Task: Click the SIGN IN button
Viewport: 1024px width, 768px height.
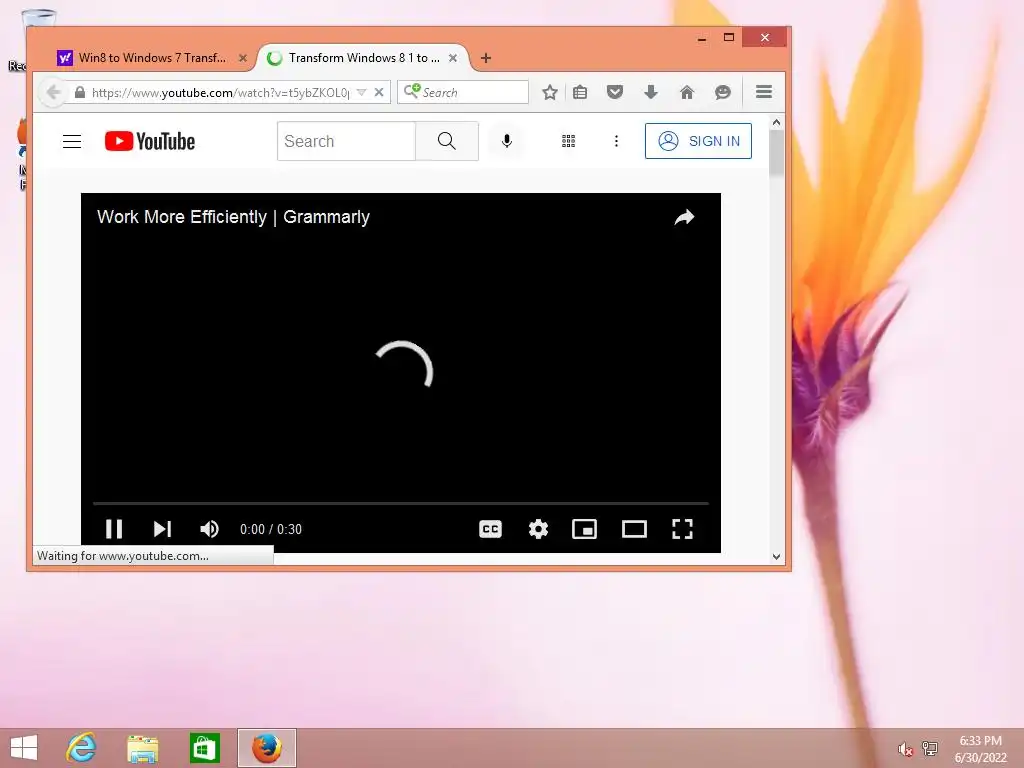Action: coord(698,141)
